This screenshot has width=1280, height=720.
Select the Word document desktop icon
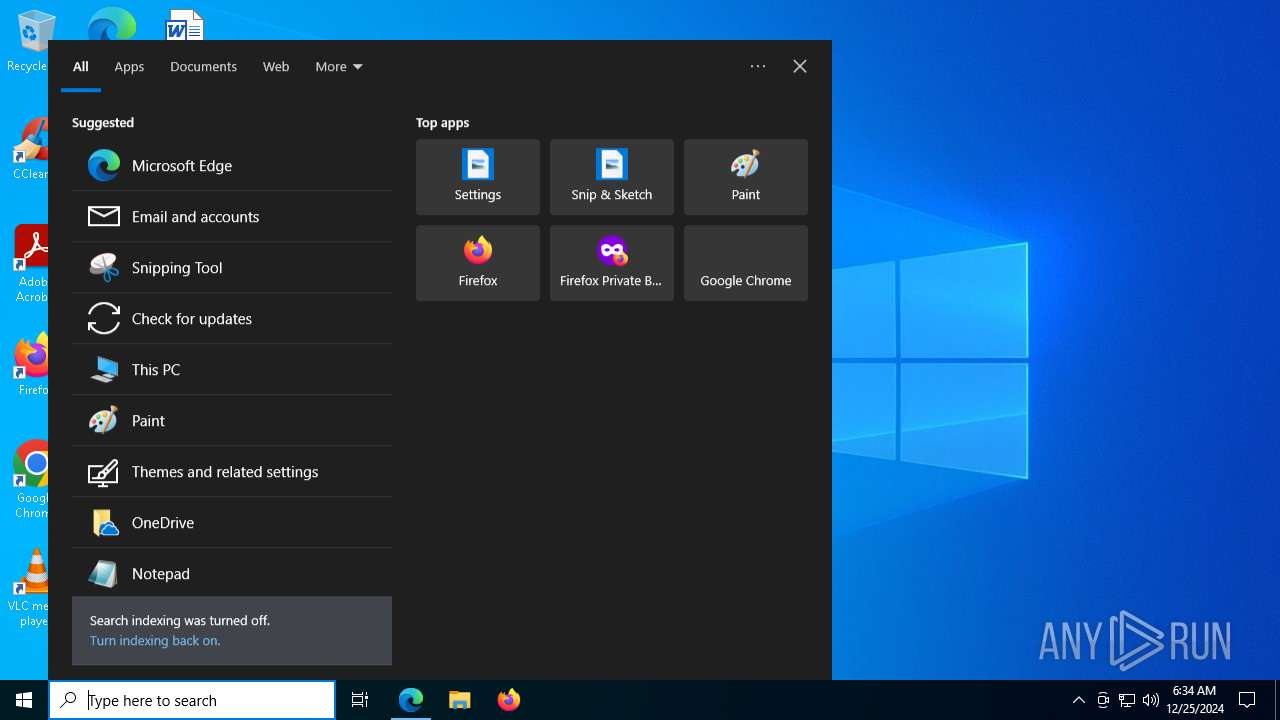184,24
